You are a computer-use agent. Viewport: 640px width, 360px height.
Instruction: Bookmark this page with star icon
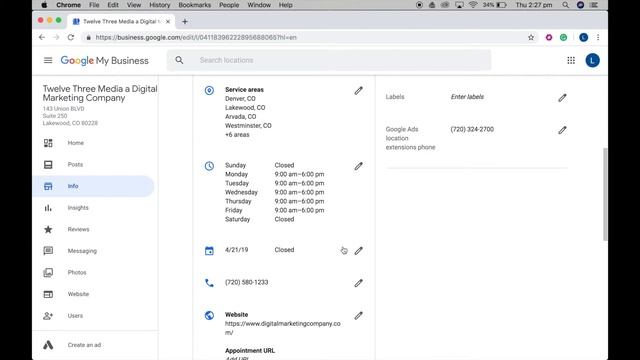point(531,38)
